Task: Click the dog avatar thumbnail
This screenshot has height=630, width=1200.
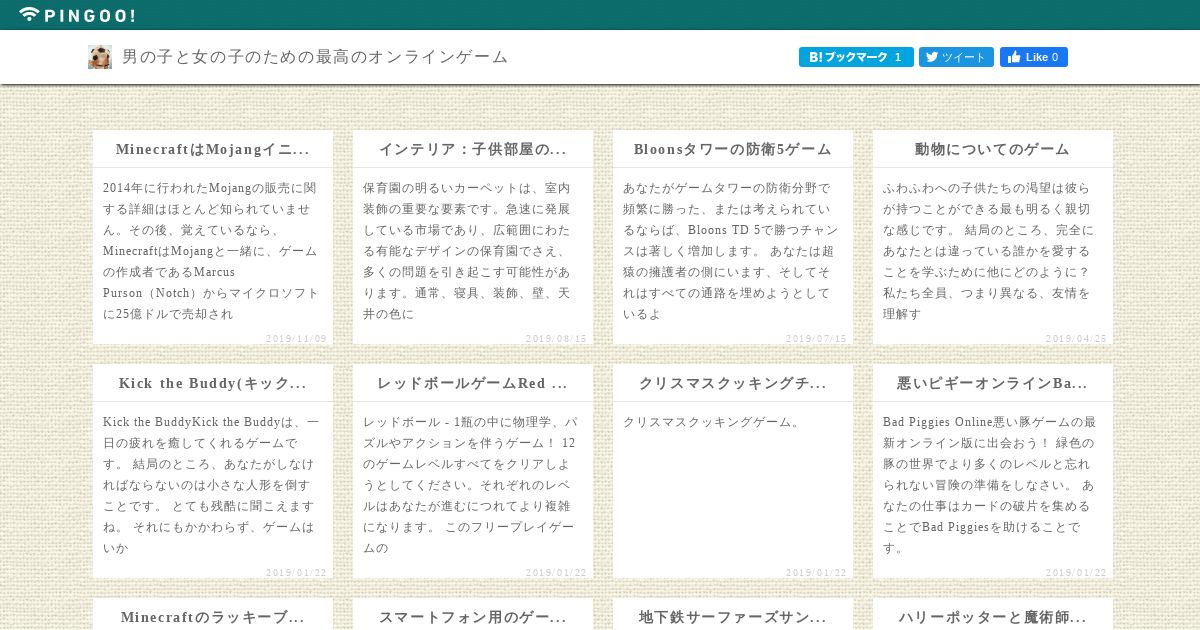Action: tap(99, 57)
